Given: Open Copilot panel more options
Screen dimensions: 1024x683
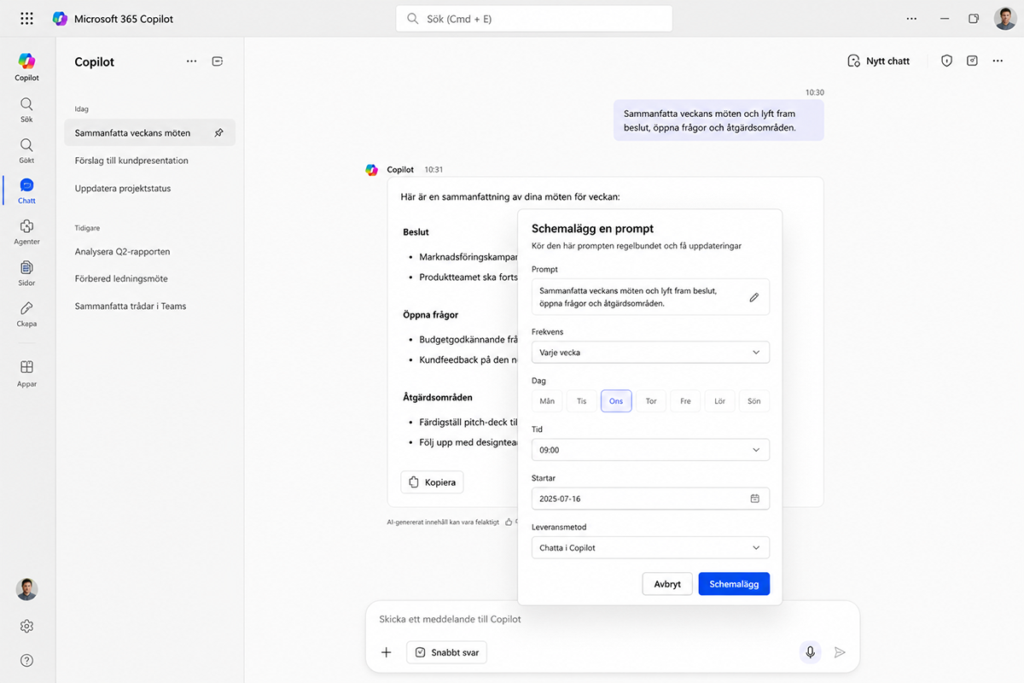Looking at the screenshot, I should click(191, 61).
